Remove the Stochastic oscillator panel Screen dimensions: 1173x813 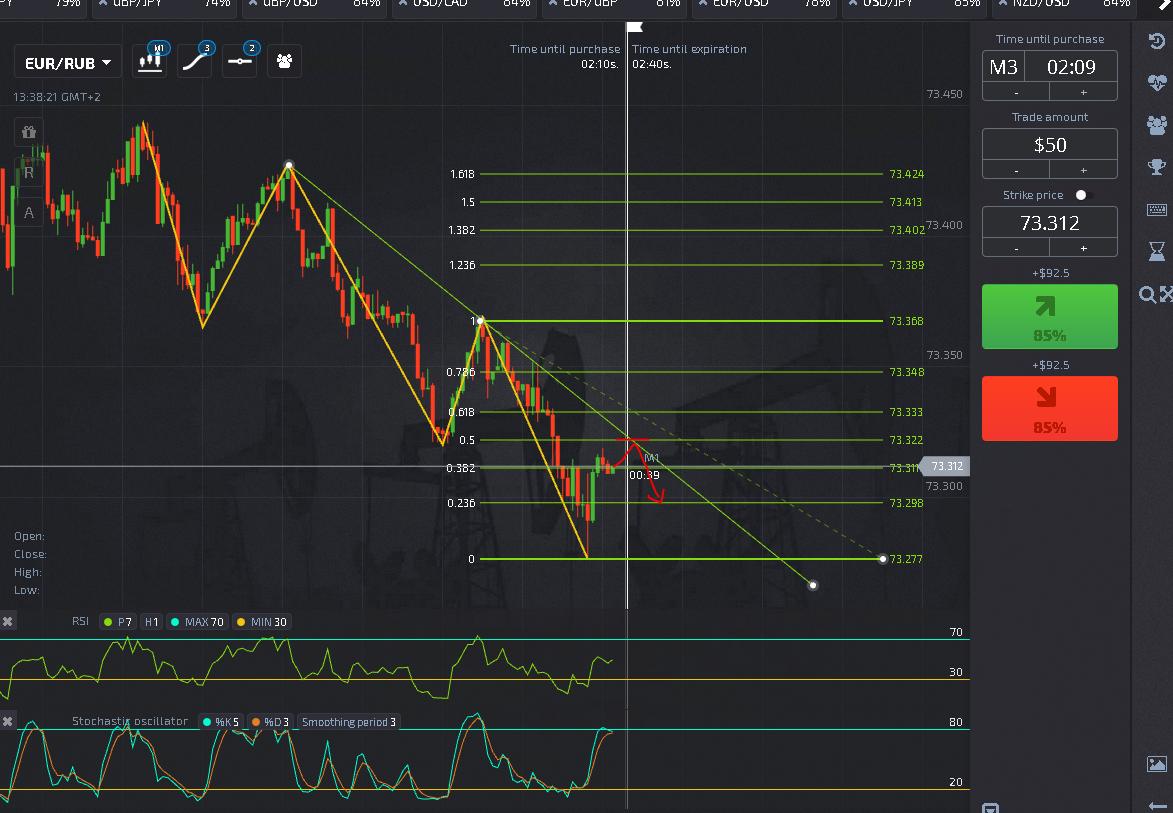(7, 722)
